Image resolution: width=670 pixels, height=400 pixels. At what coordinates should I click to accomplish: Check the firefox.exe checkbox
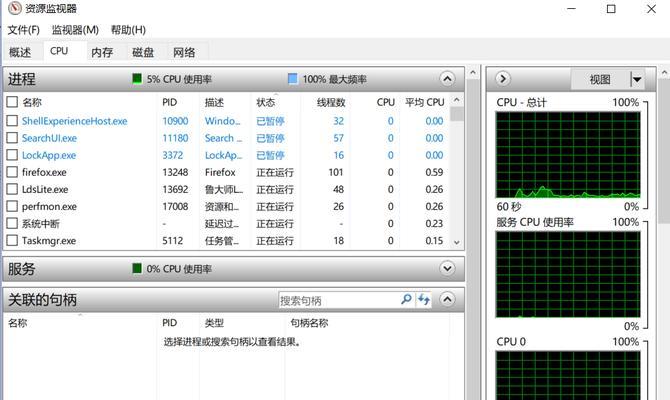click(x=12, y=172)
